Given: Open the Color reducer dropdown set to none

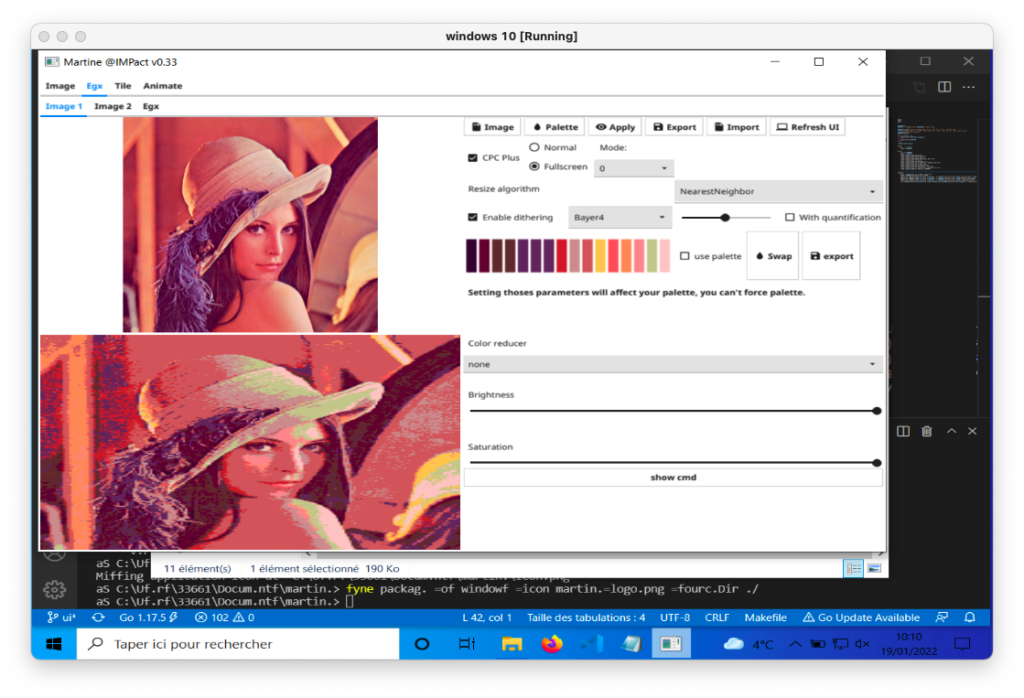Looking at the screenshot, I should coord(672,364).
